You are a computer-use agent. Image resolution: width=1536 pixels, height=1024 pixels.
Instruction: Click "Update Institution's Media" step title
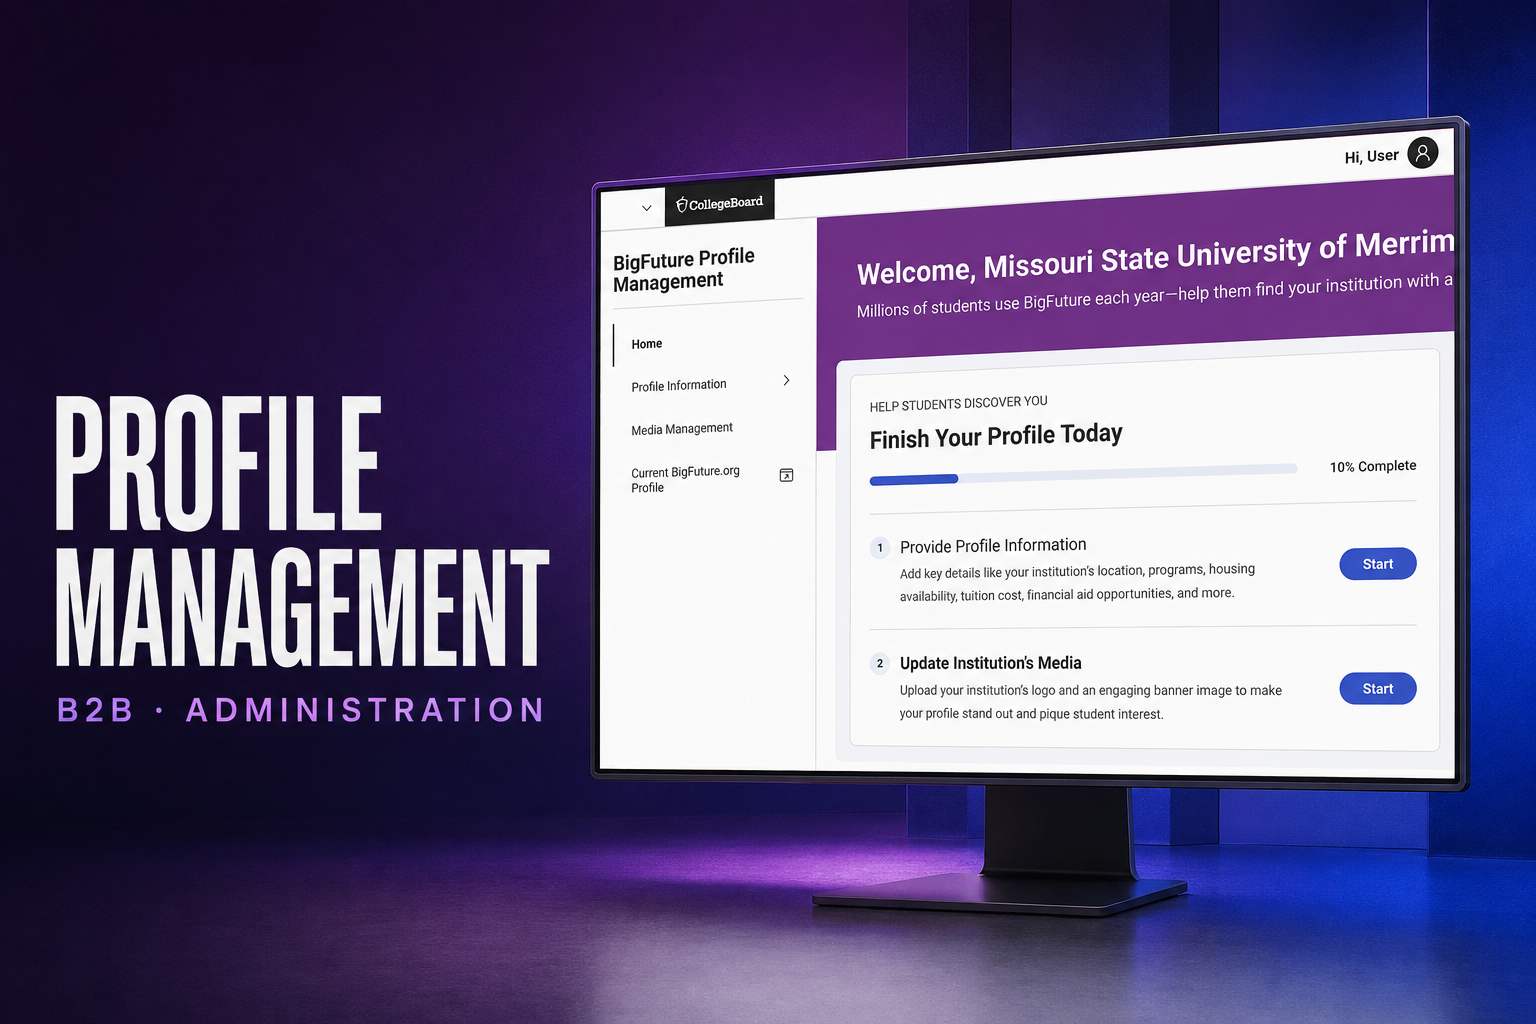(x=991, y=663)
